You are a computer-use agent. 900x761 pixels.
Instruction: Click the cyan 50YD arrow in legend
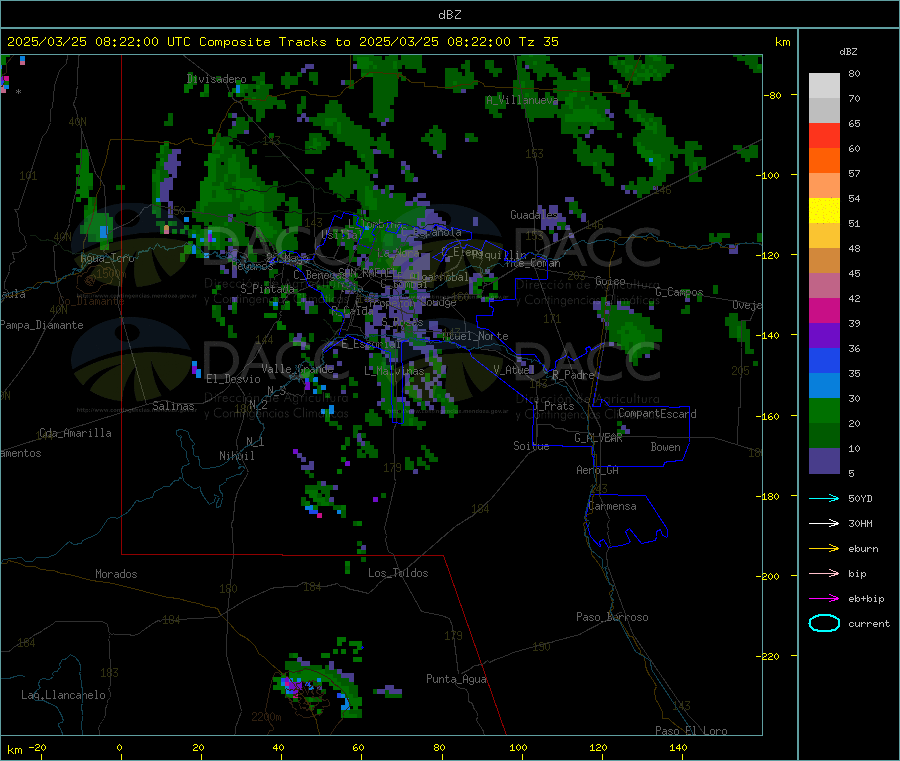tap(824, 498)
